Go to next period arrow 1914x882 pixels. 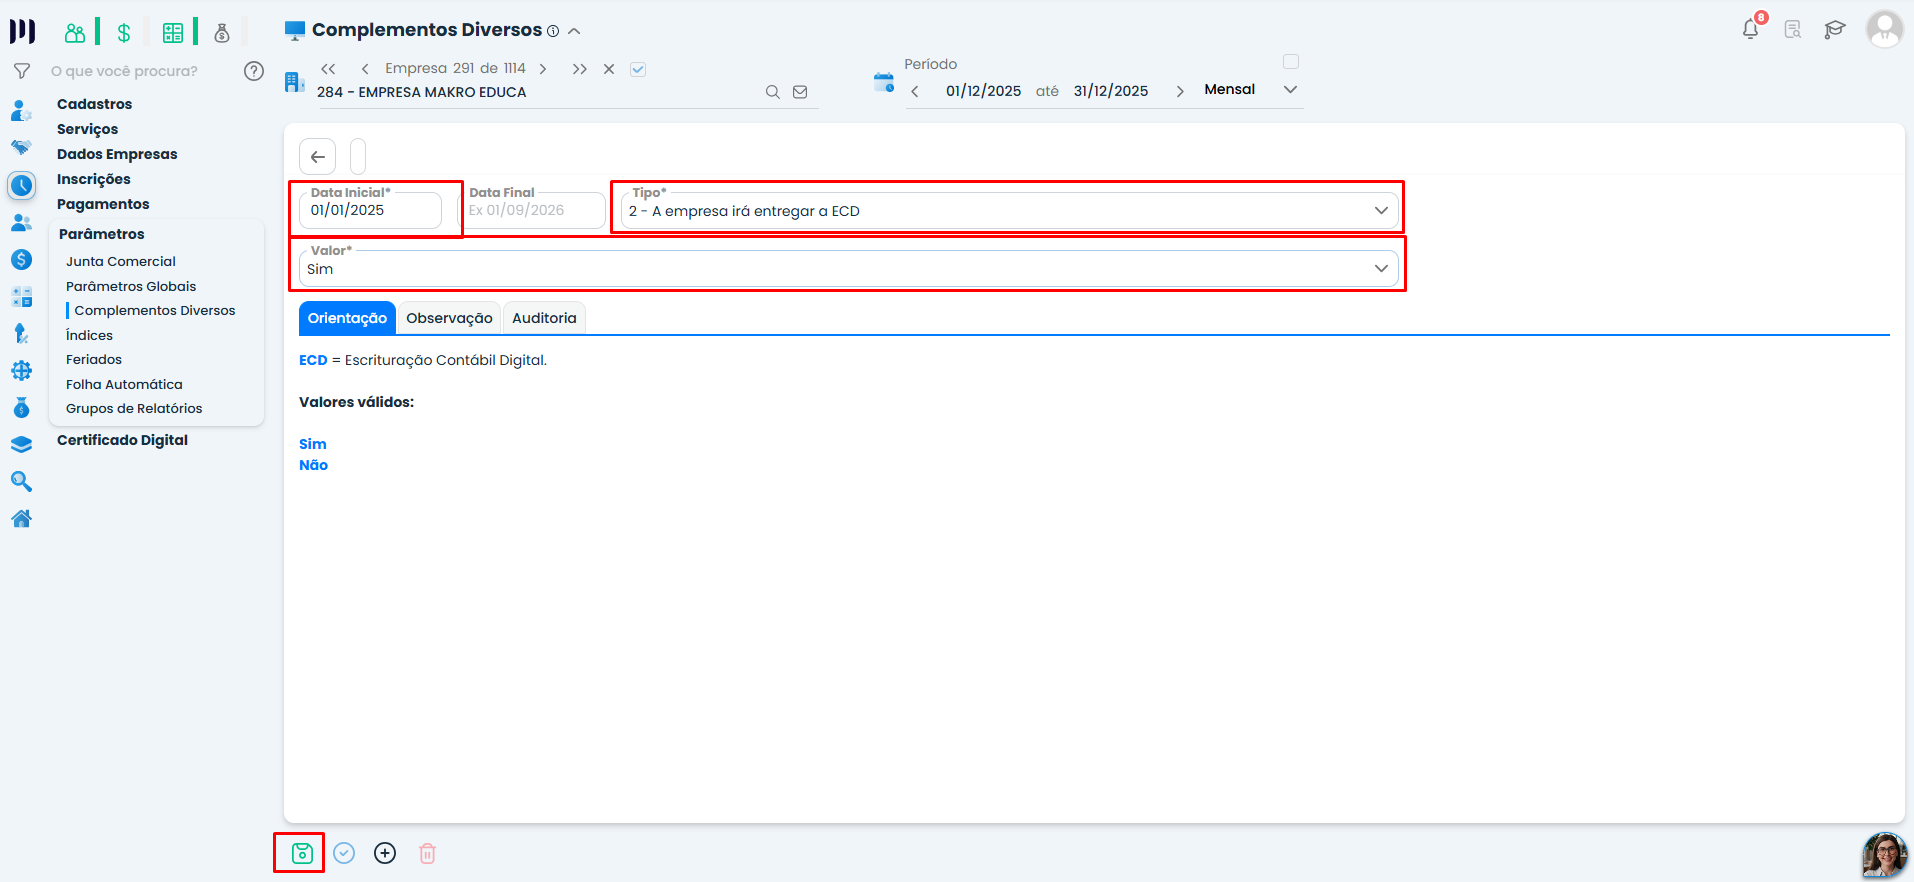point(1180,91)
